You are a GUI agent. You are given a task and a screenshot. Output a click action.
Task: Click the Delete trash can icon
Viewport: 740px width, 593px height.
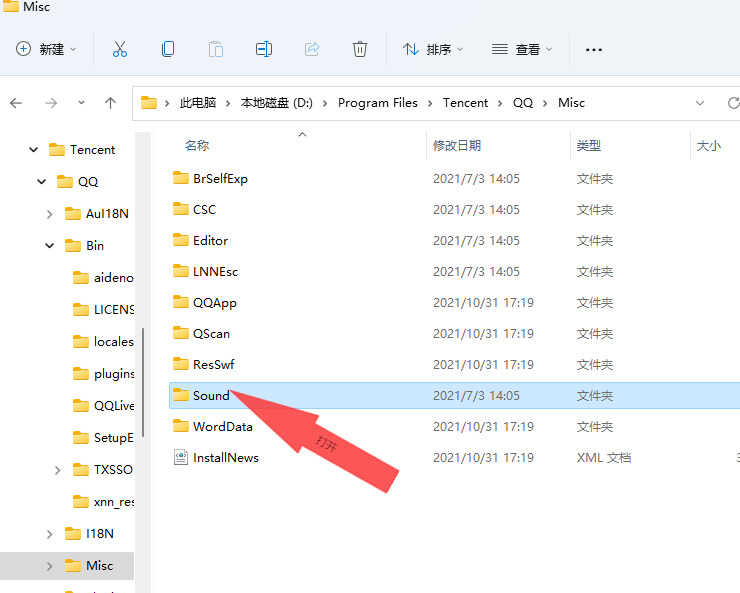(x=360, y=49)
